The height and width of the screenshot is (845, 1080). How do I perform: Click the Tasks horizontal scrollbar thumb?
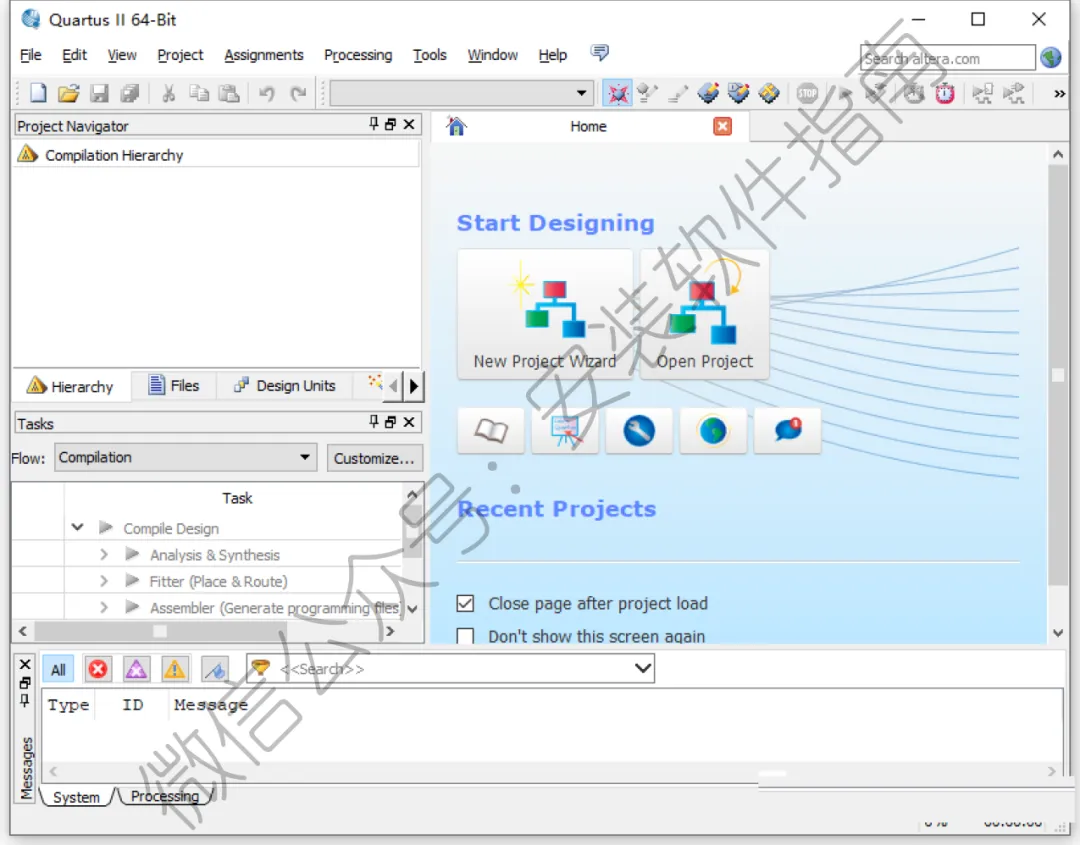pos(160,631)
